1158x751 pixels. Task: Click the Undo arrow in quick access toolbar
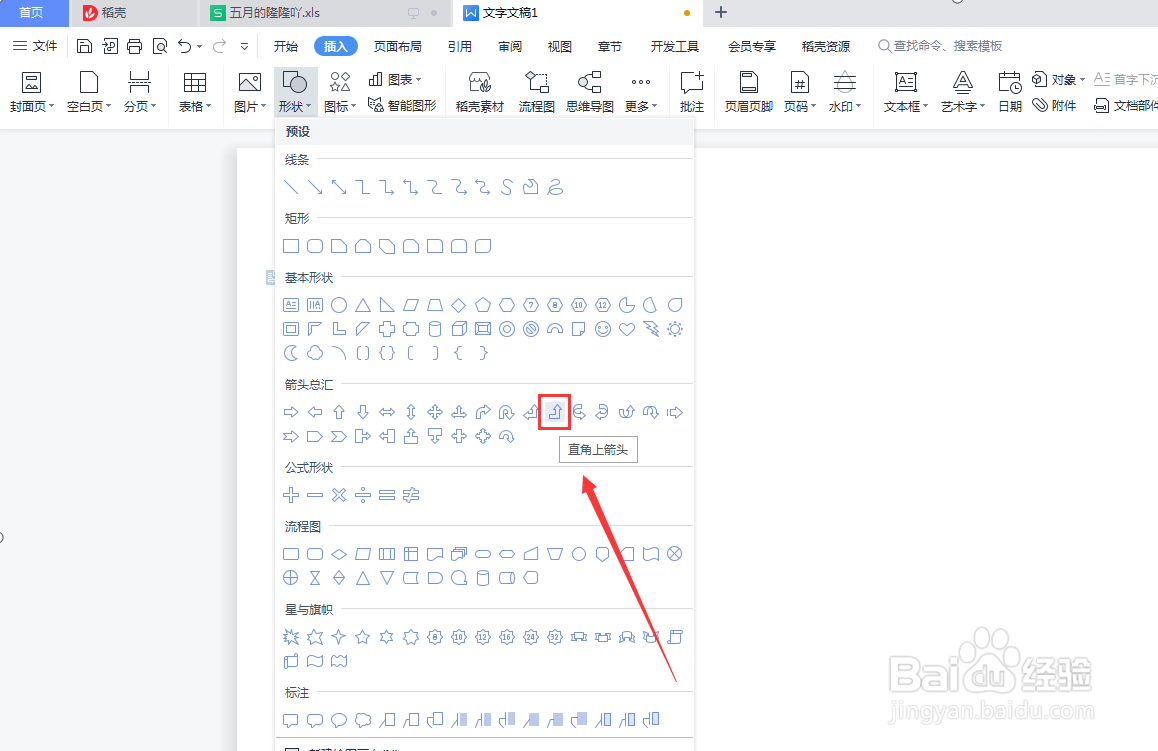coord(186,45)
